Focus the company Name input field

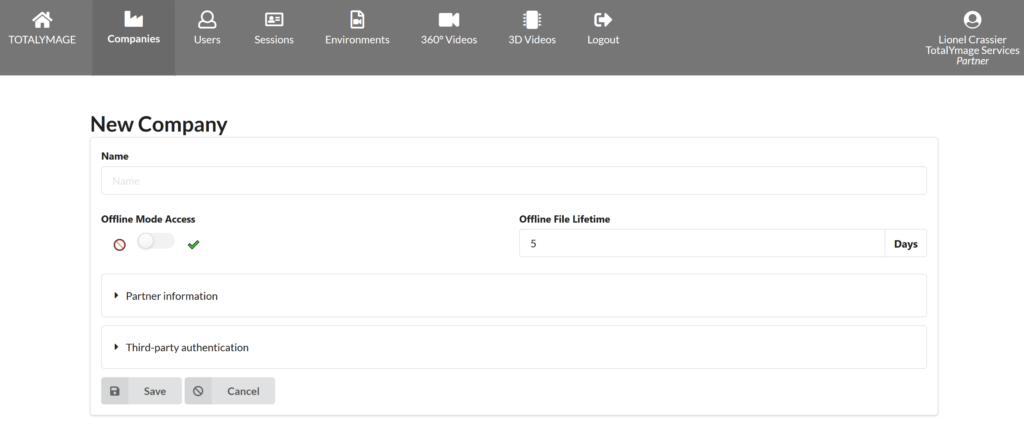513,180
